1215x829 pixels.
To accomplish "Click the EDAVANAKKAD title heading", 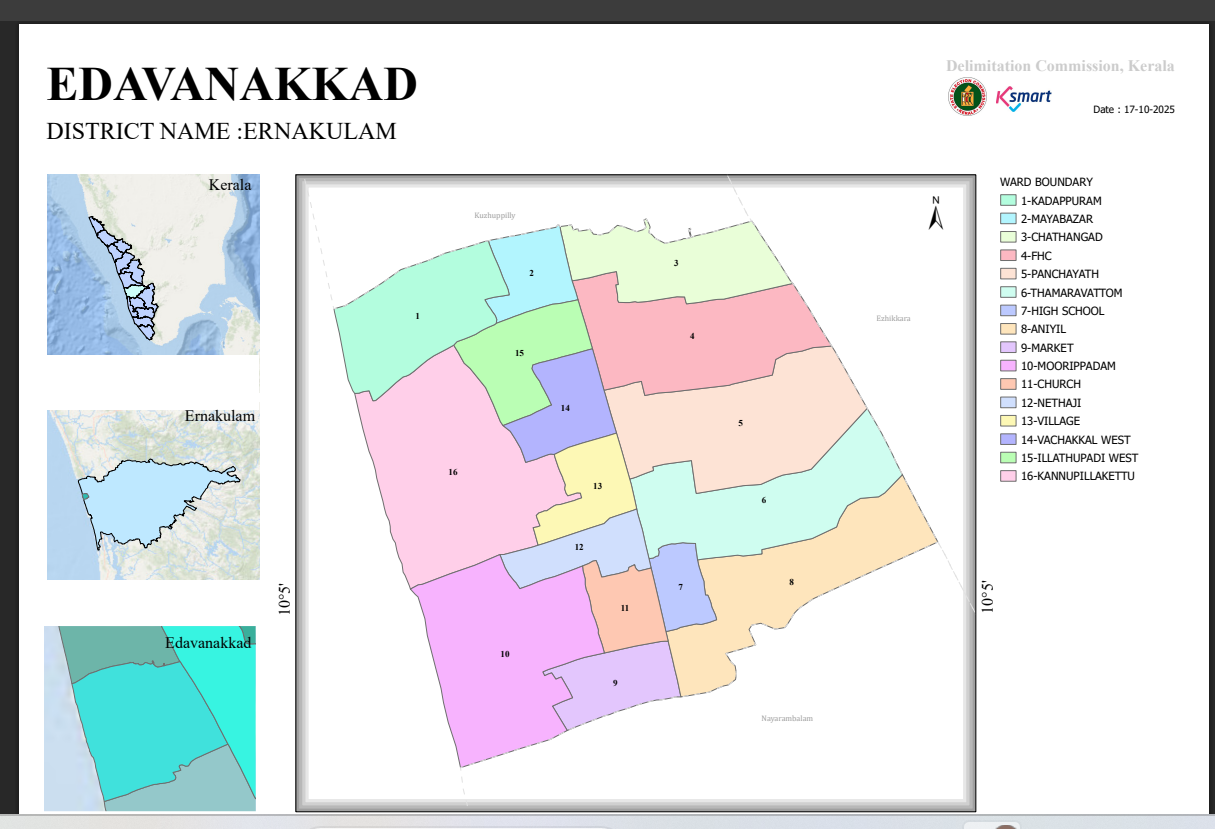I will (x=232, y=84).
